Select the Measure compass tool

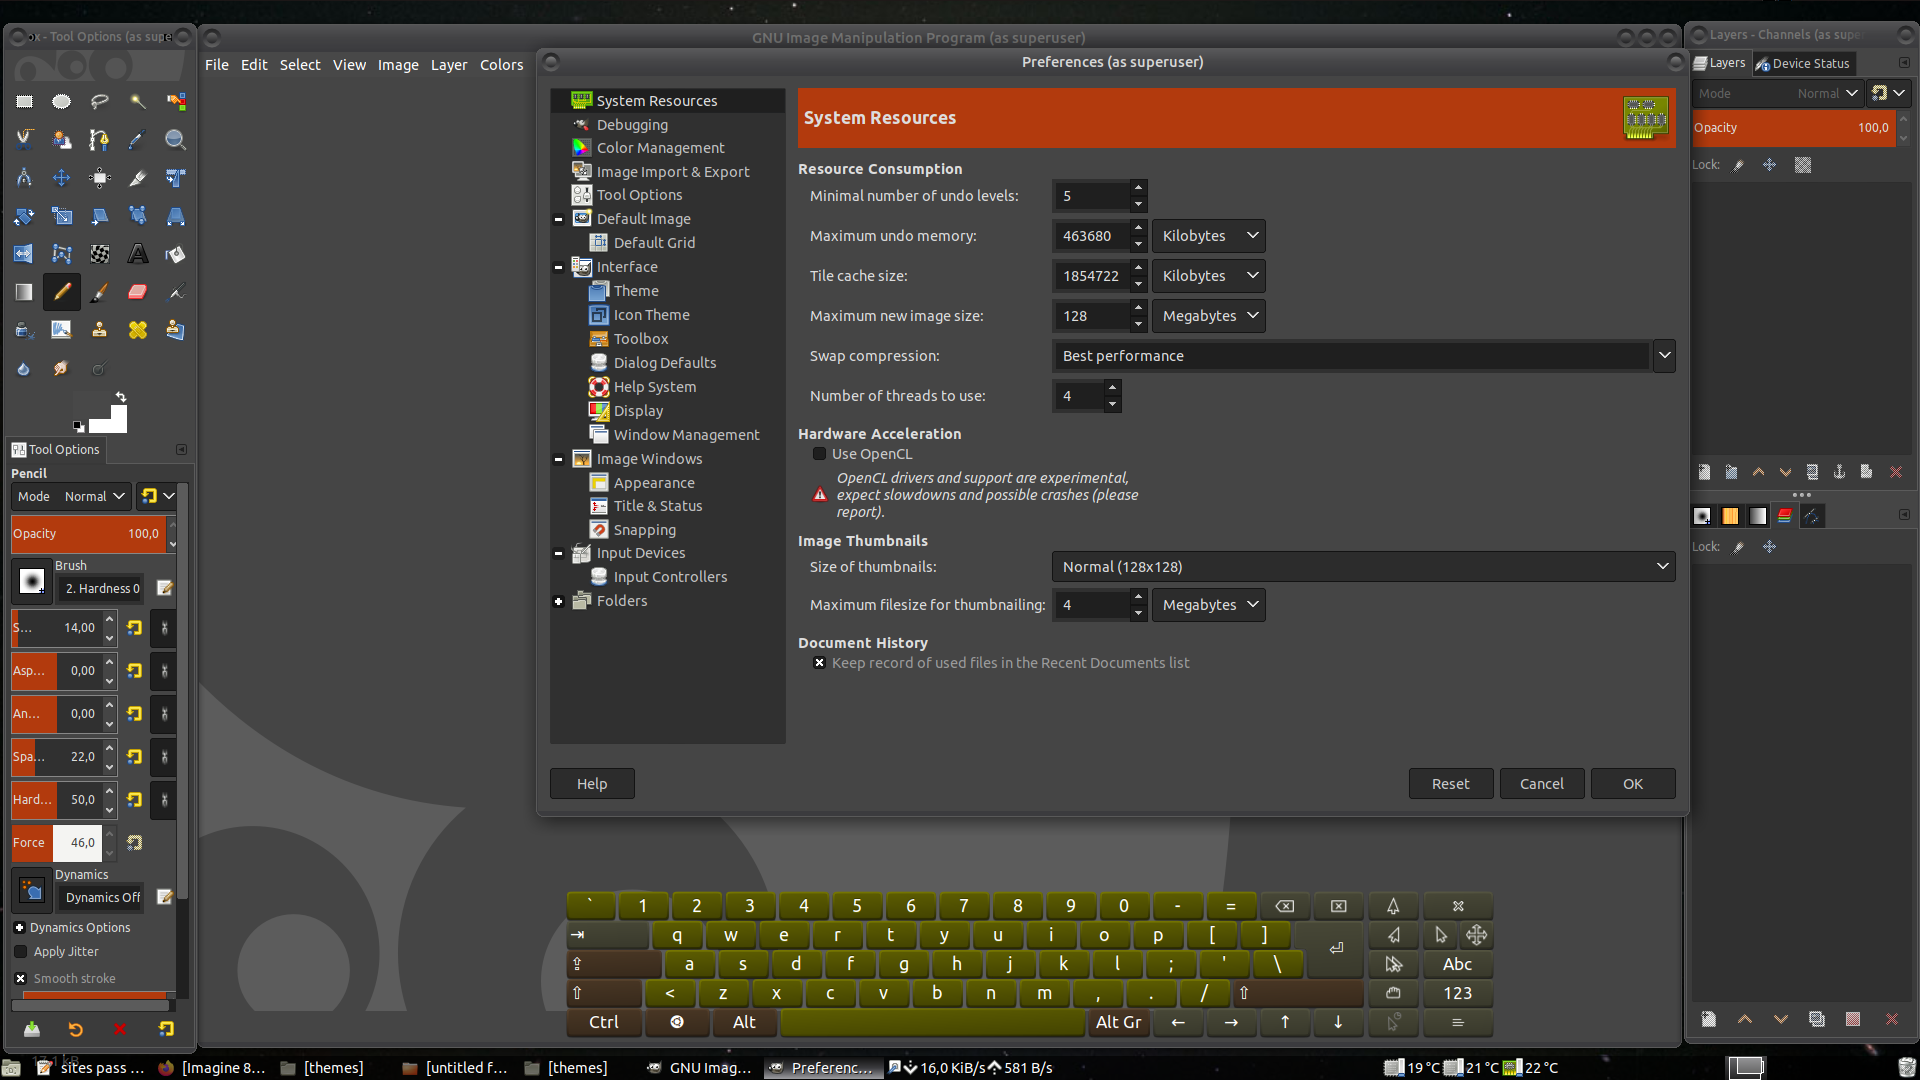[24, 178]
